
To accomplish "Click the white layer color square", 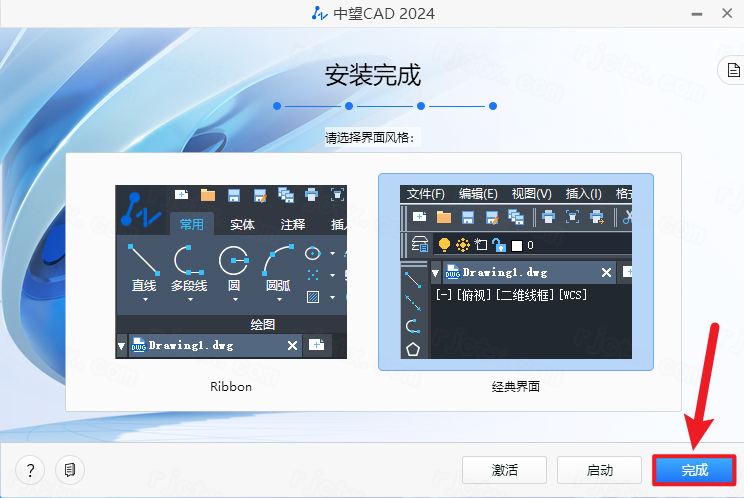I will pos(516,245).
